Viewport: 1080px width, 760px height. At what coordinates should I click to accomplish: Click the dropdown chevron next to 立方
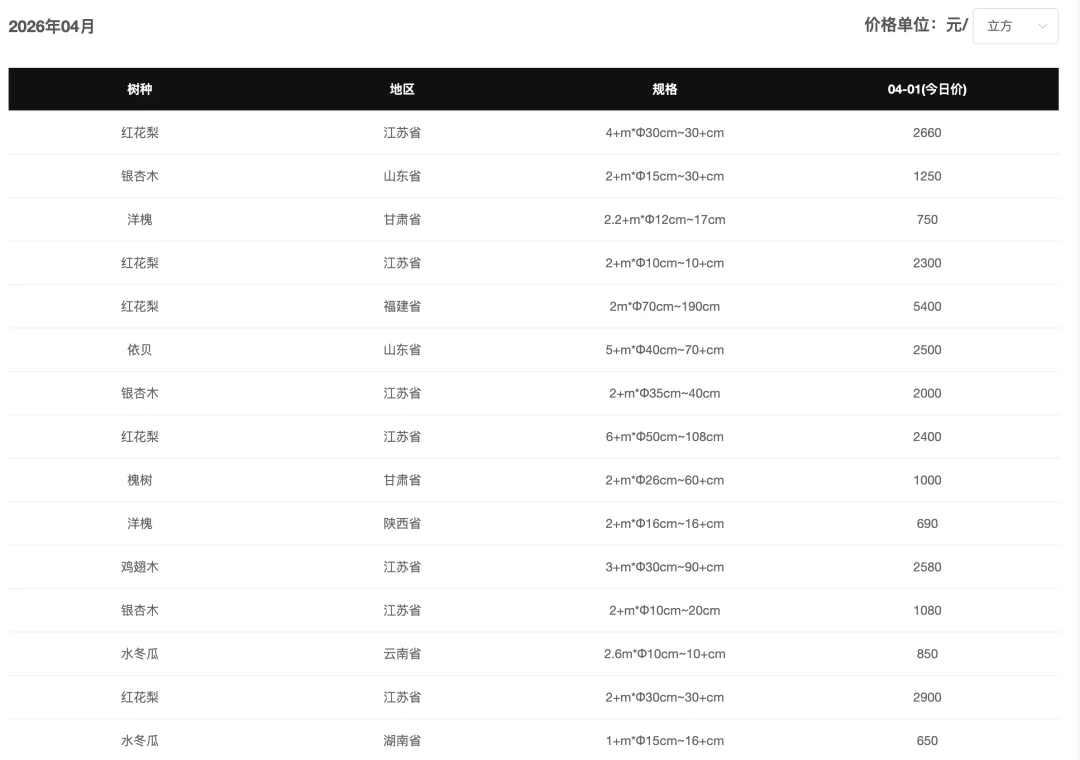[1042, 26]
